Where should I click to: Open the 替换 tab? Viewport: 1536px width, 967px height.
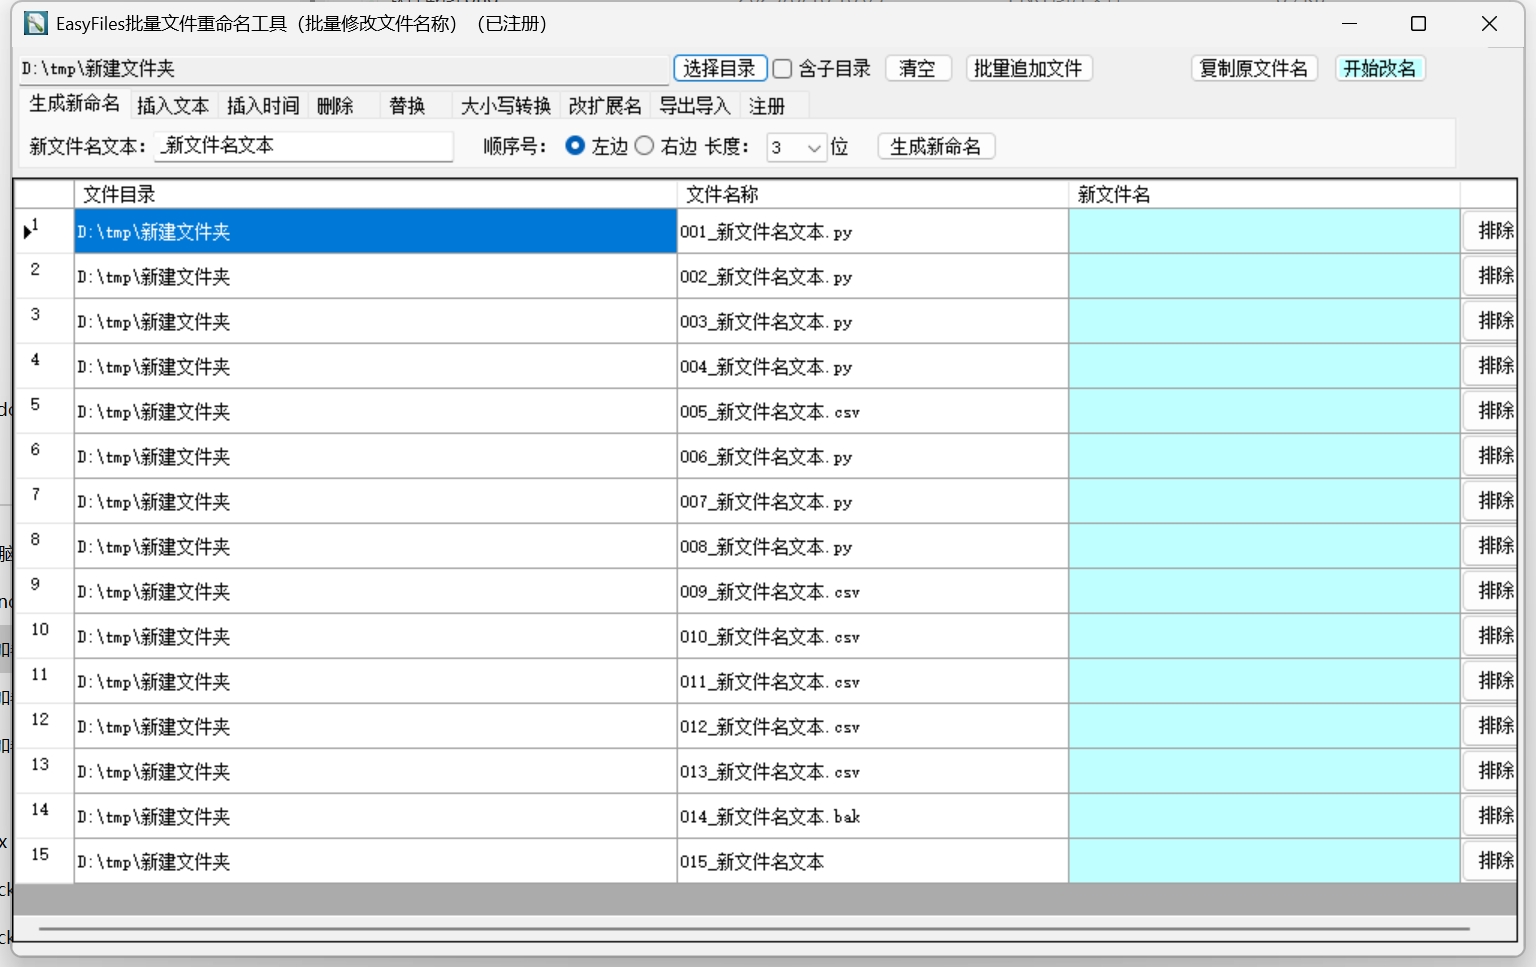pyautogui.click(x=407, y=106)
